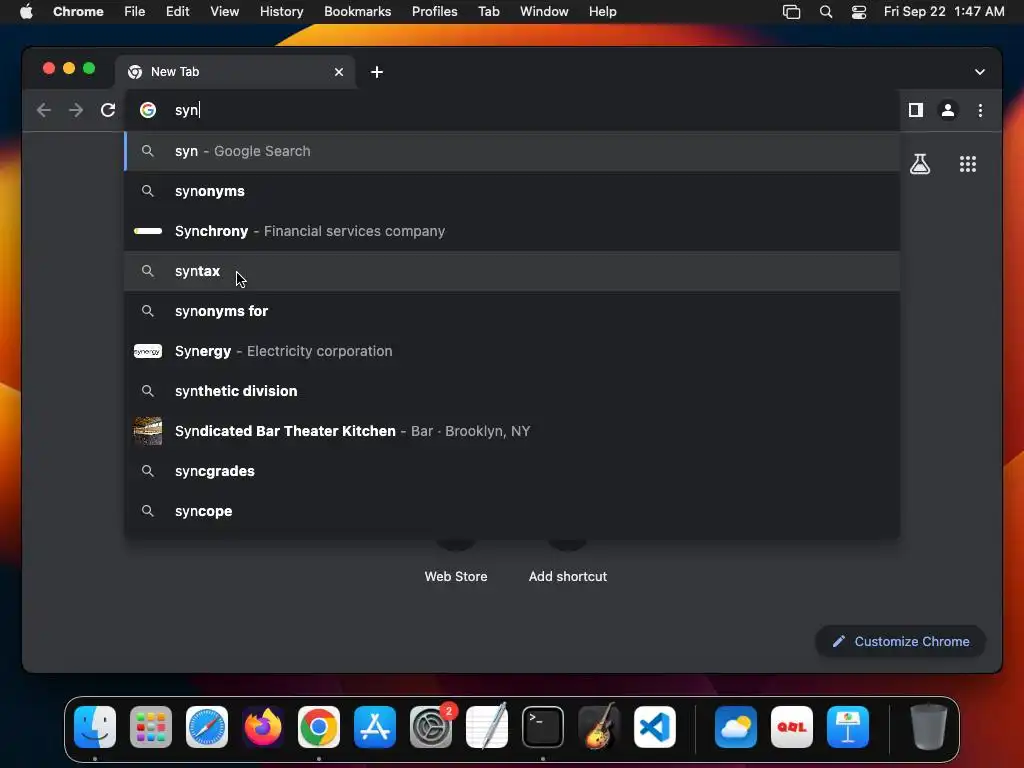This screenshot has width=1024, height=768.
Task: Select the 'syntax' suggestion
Action: pos(512,271)
